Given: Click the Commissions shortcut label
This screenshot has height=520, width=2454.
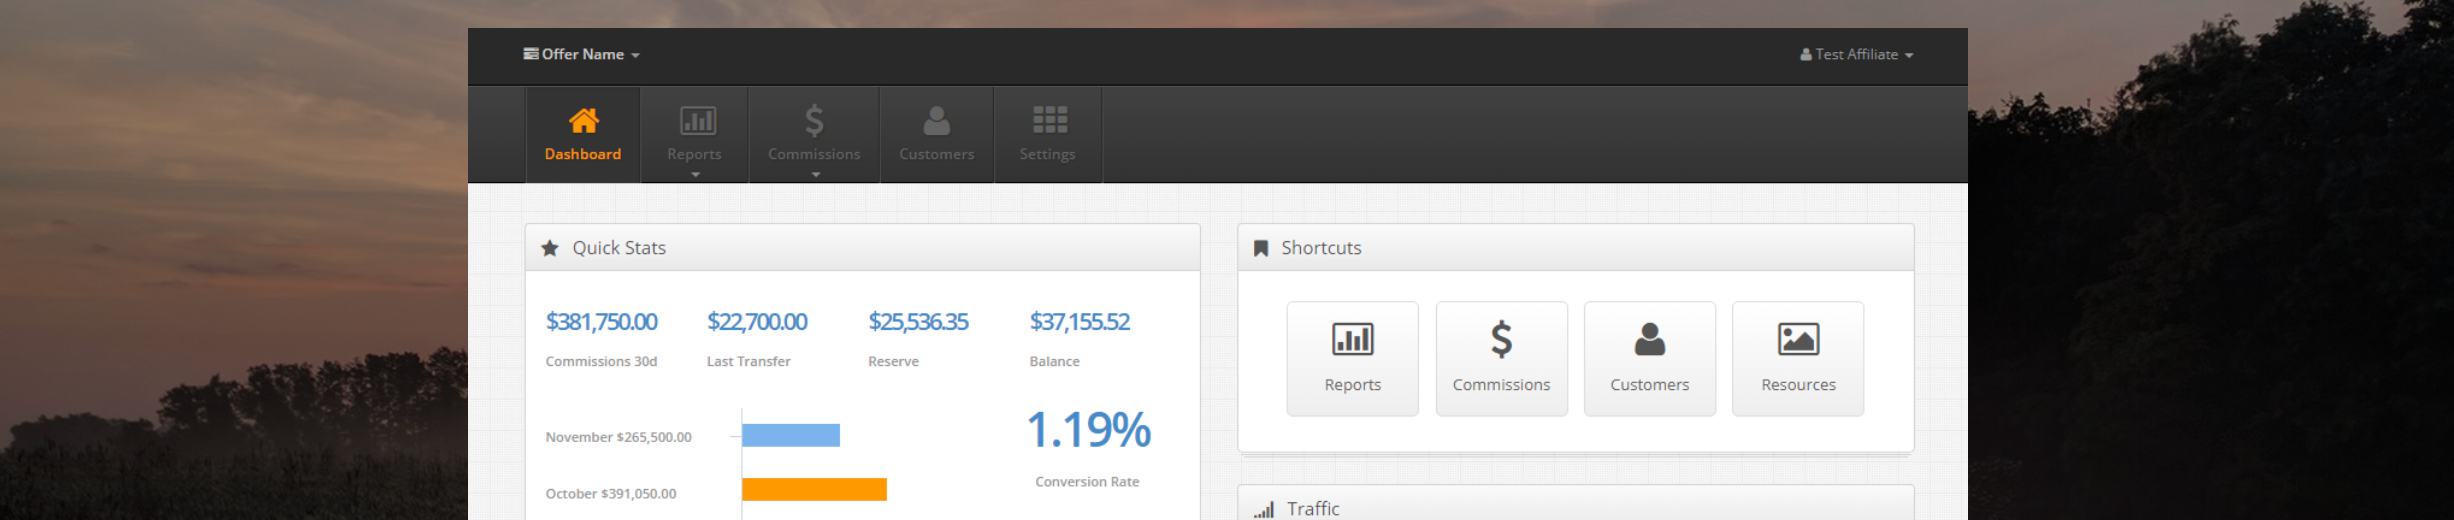Looking at the screenshot, I should (x=1501, y=385).
